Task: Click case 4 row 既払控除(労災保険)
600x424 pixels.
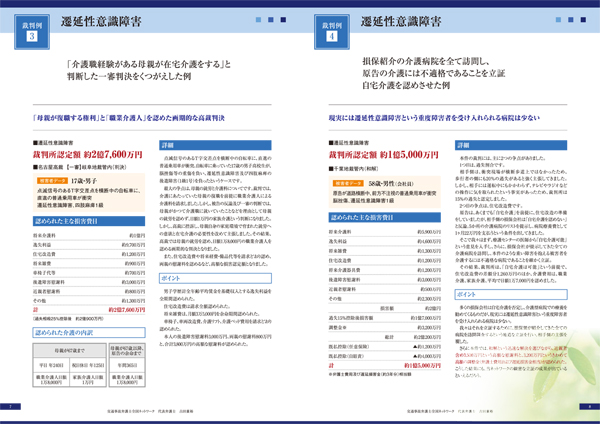Action: (x=385, y=347)
